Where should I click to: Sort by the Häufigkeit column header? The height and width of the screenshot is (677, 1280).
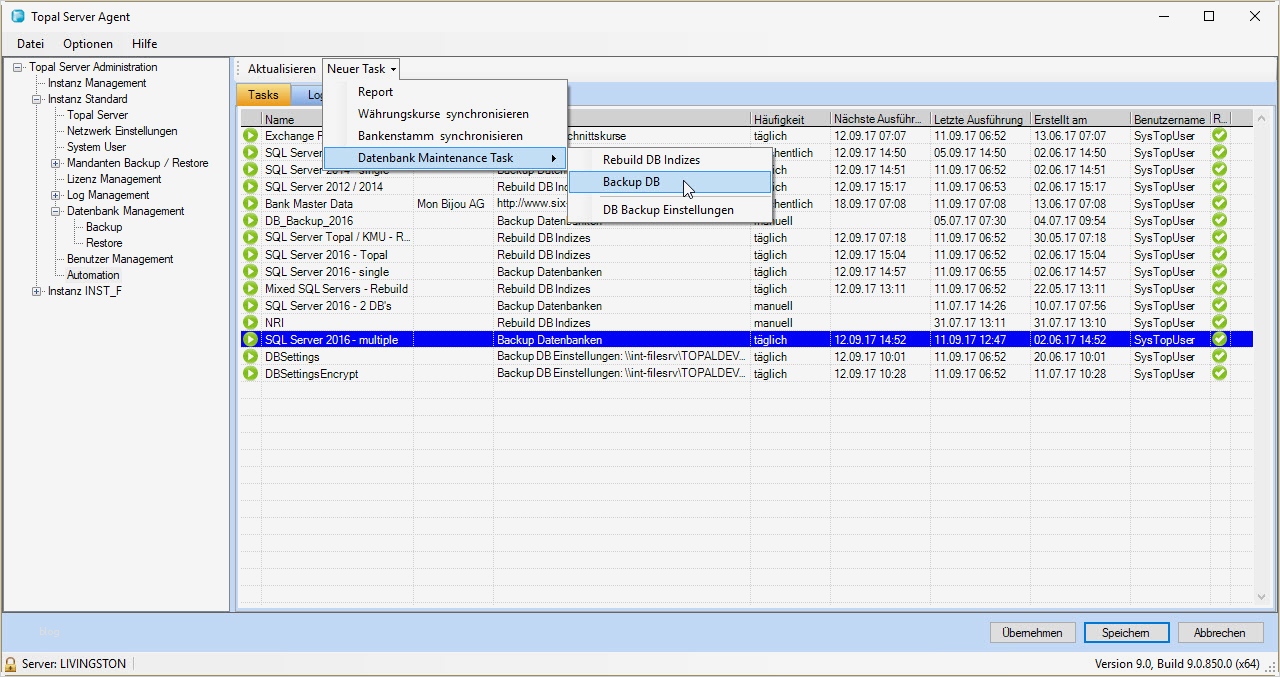(x=779, y=120)
